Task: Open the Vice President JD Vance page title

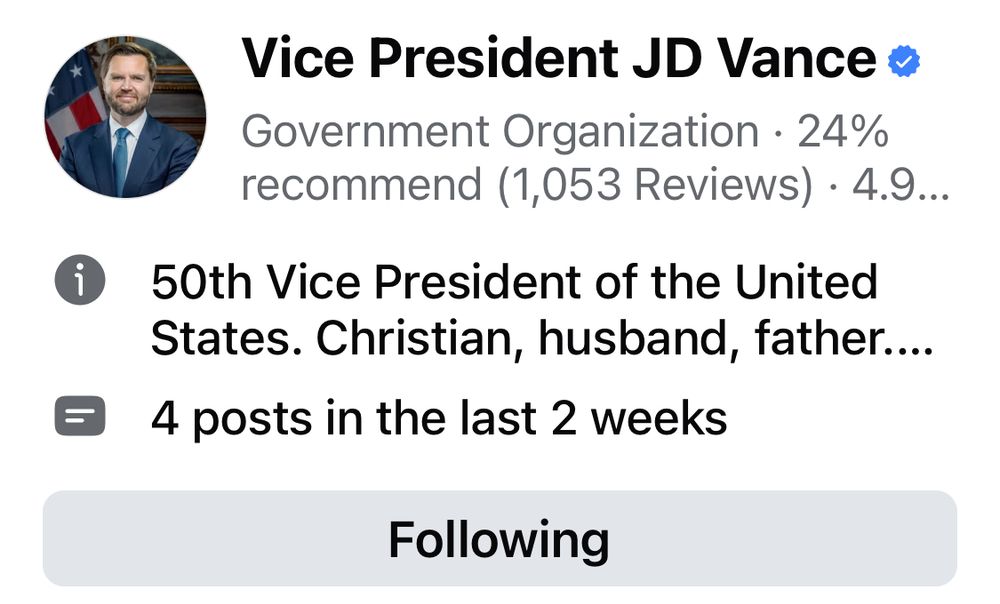Action: pyautogui.click(x=559, y=60)
